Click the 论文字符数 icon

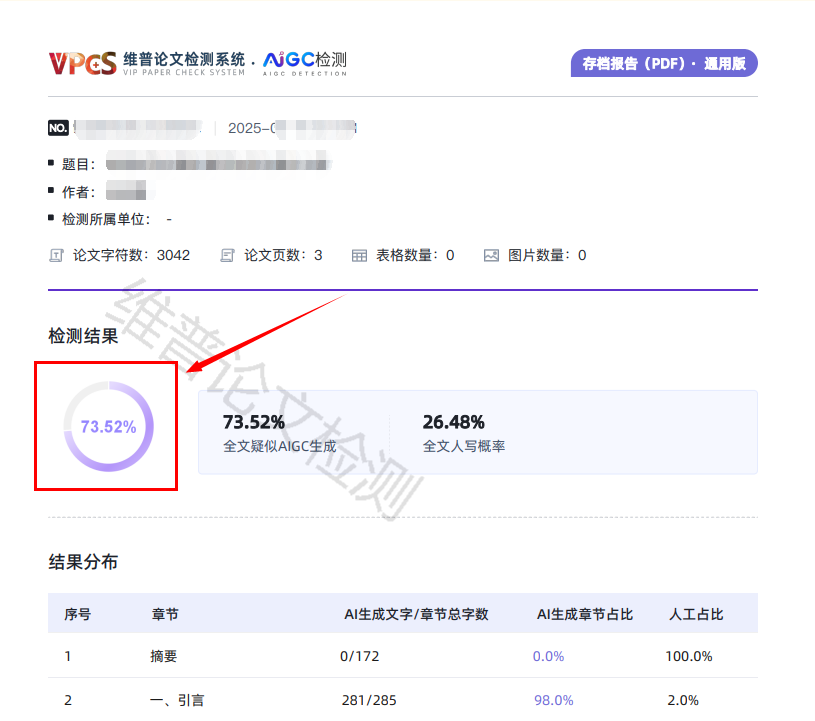point(56,255)
